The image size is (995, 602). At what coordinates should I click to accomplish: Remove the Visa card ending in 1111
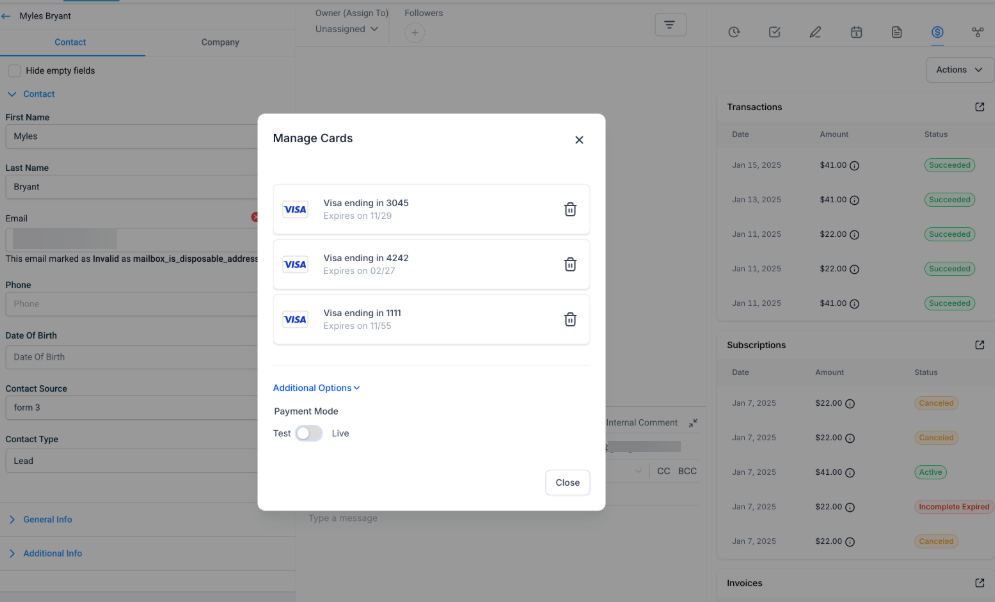point(570,320)
